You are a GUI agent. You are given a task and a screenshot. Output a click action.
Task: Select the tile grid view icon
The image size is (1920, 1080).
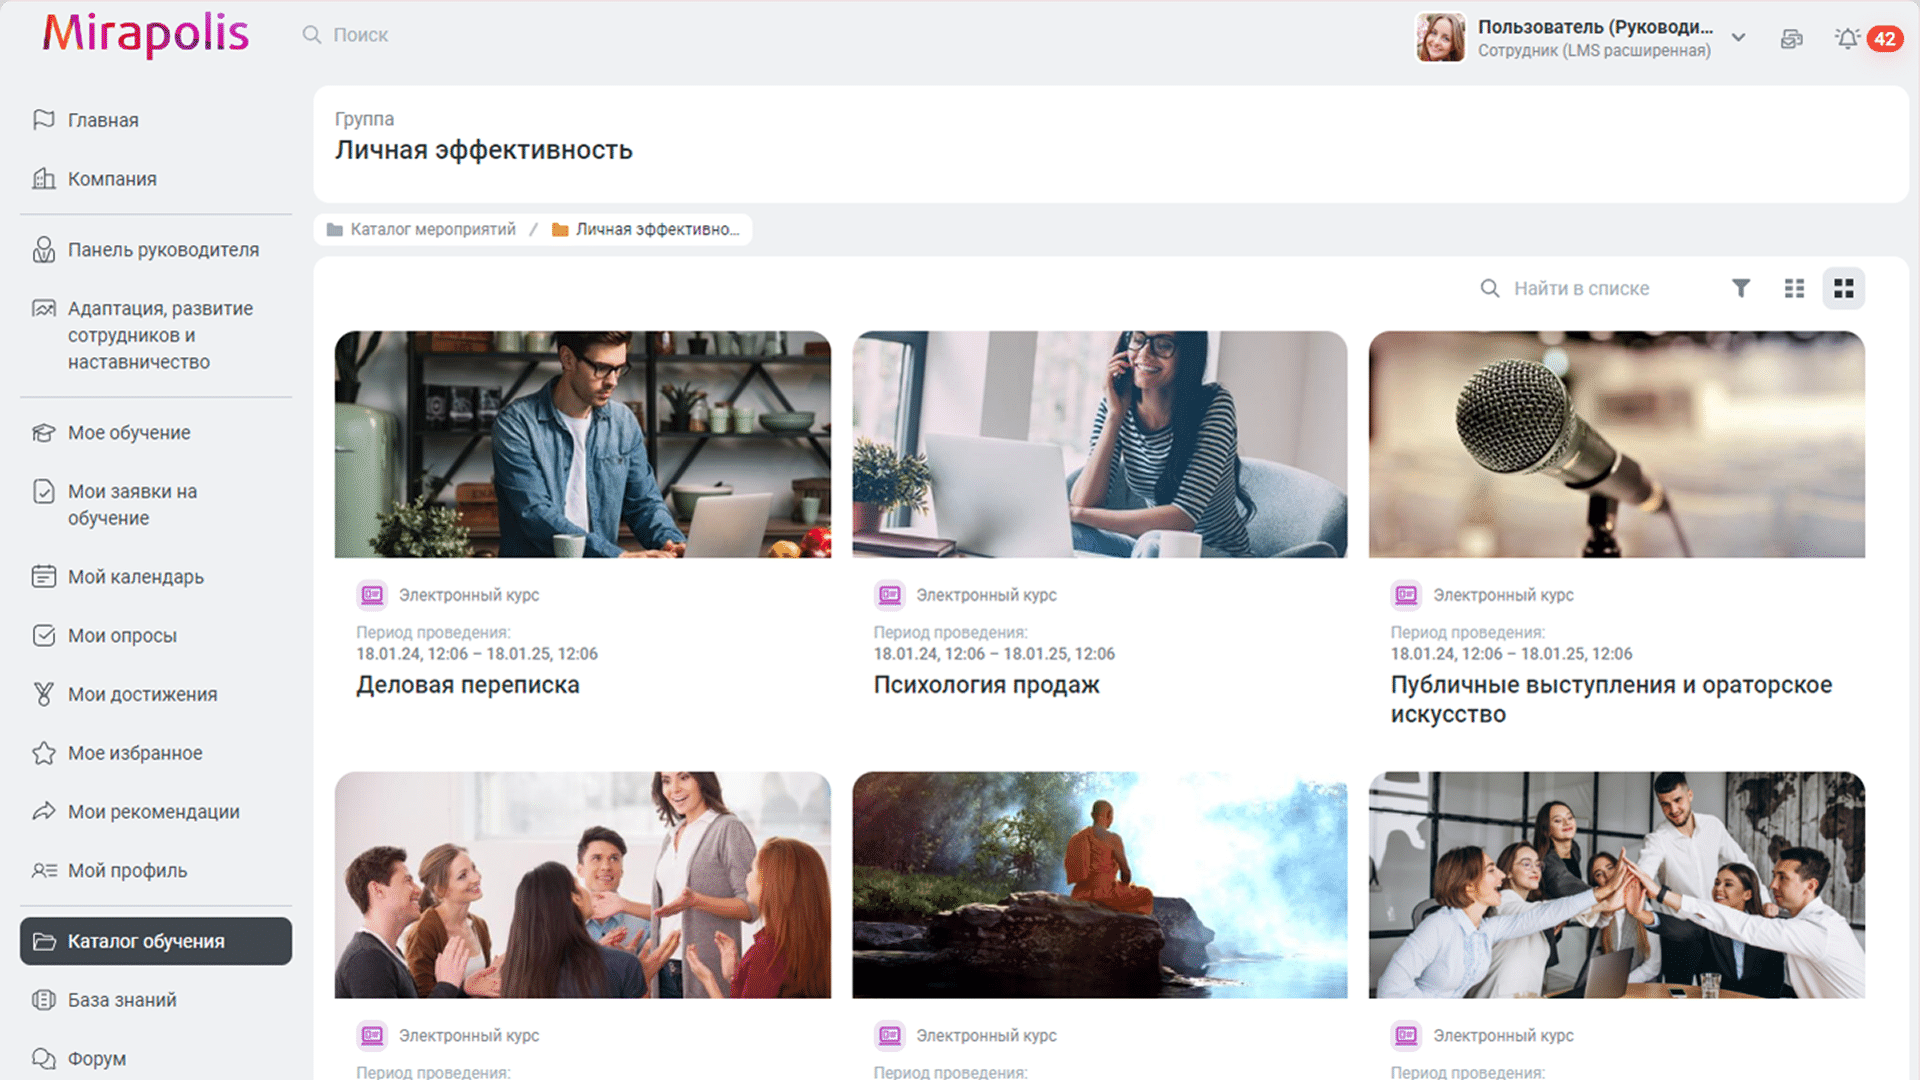(x=1843, y=289)
